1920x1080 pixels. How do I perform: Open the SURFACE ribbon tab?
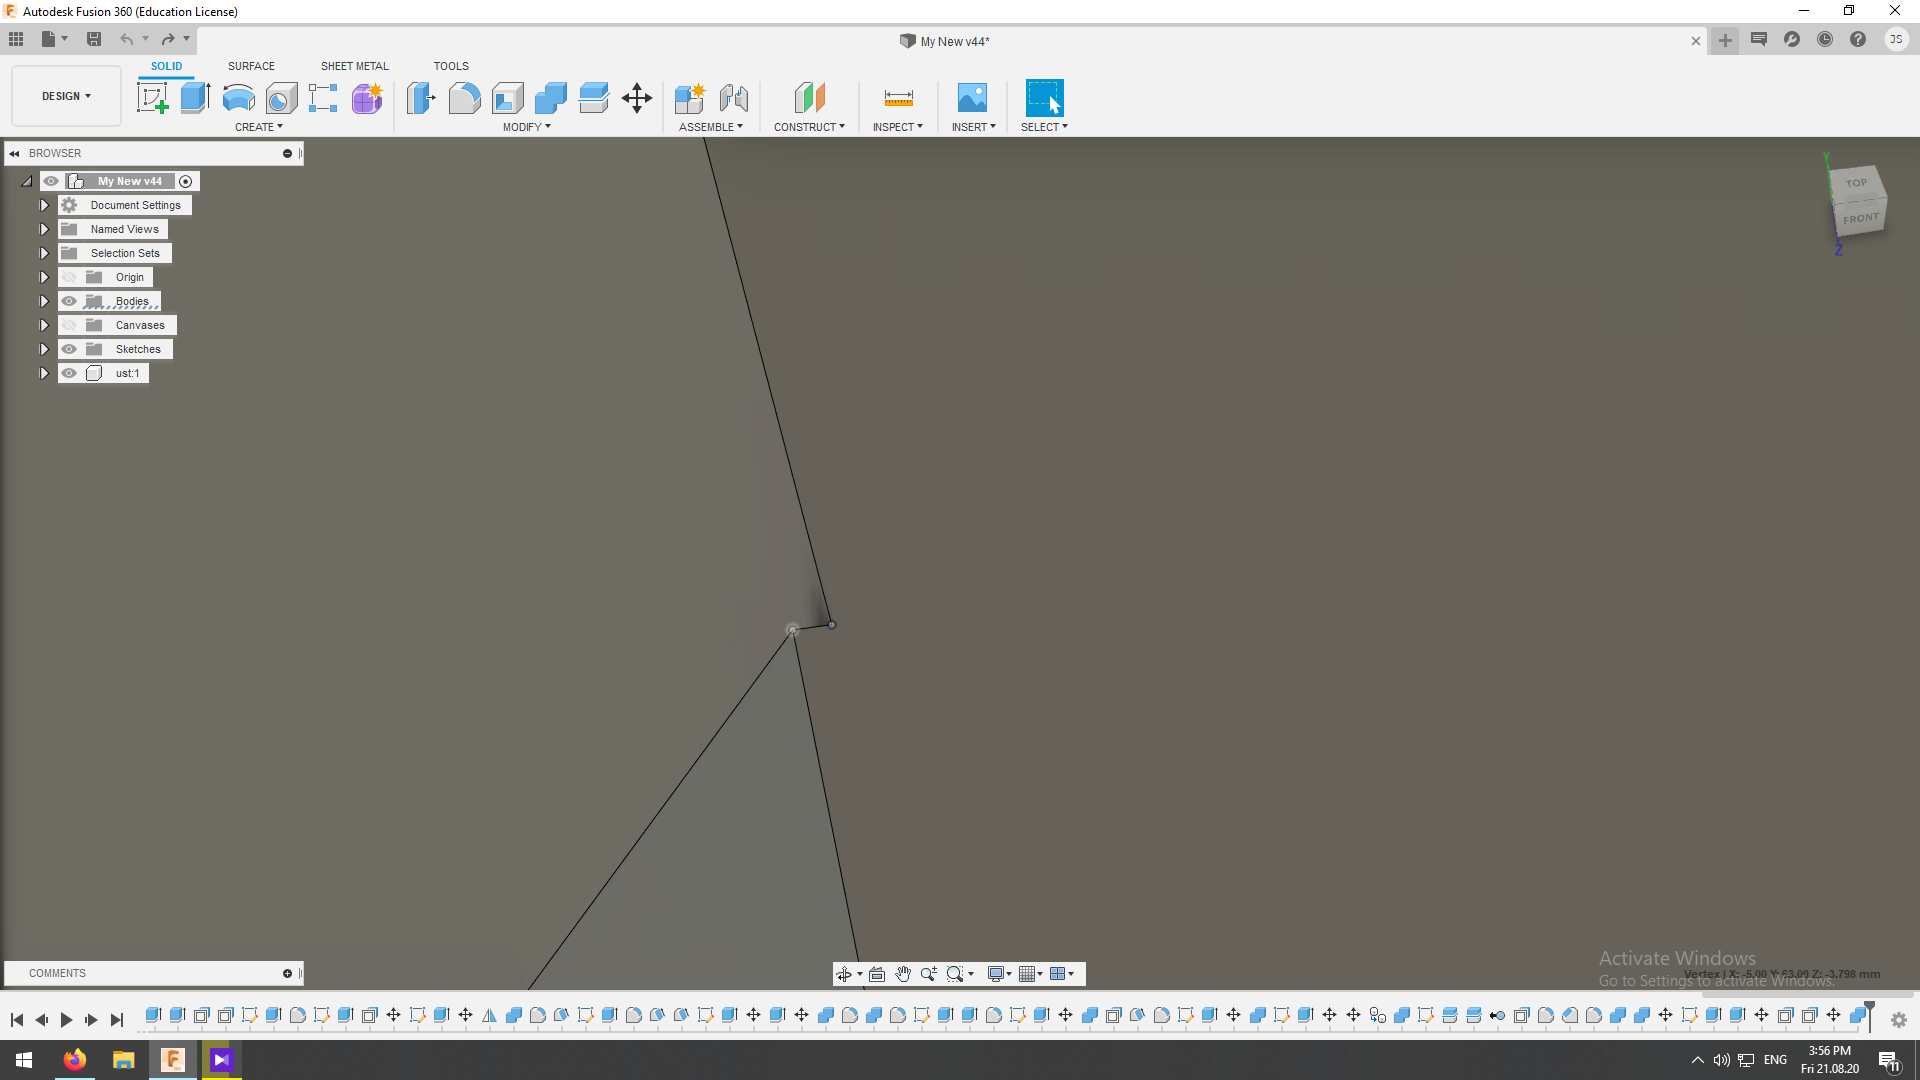pos(251,65)
